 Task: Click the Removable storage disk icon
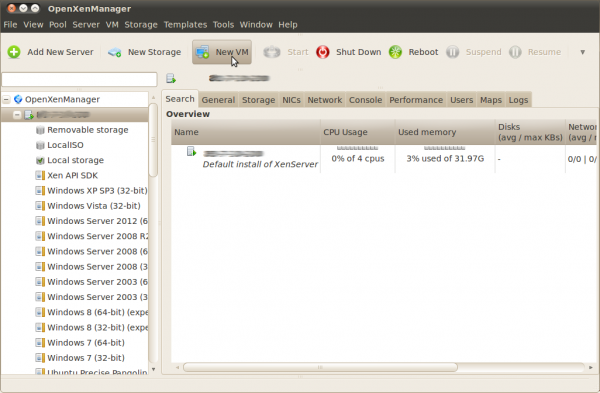pos(40,130)
